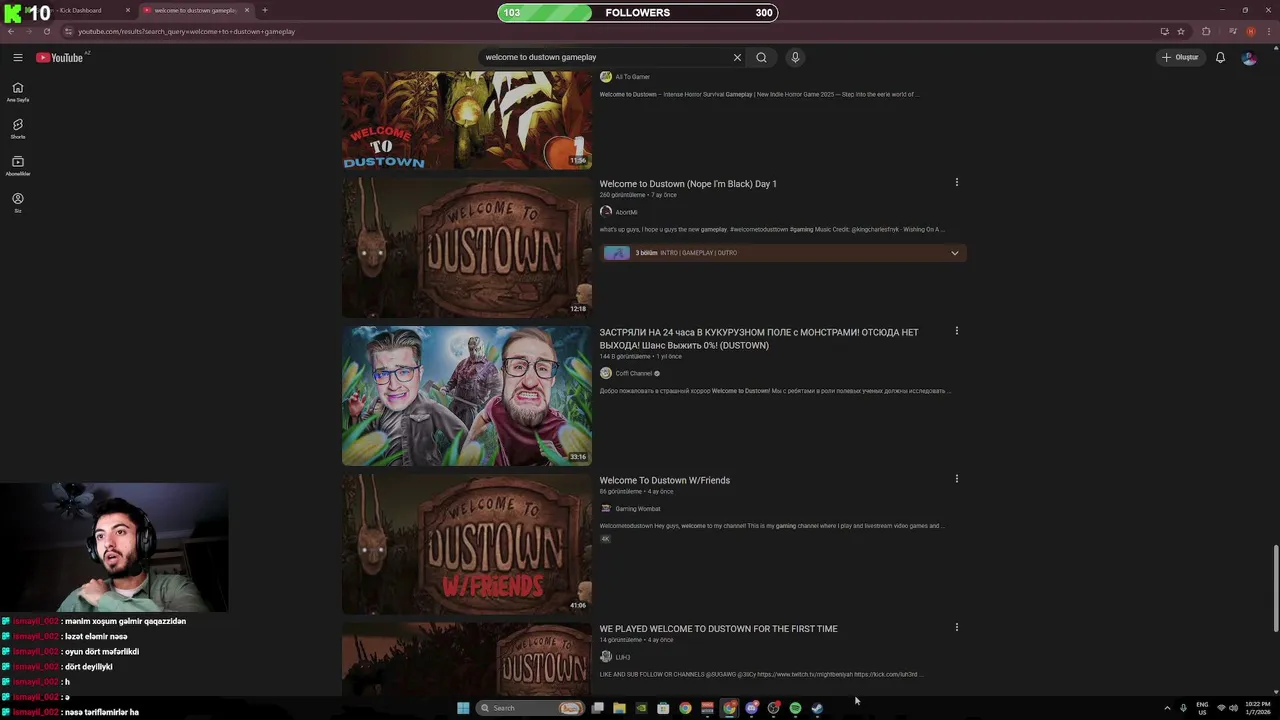Click the page vertical scrollbar thumb
Image resolution: width=1280 pixels, height=720 pixels.
[1275, 588]
